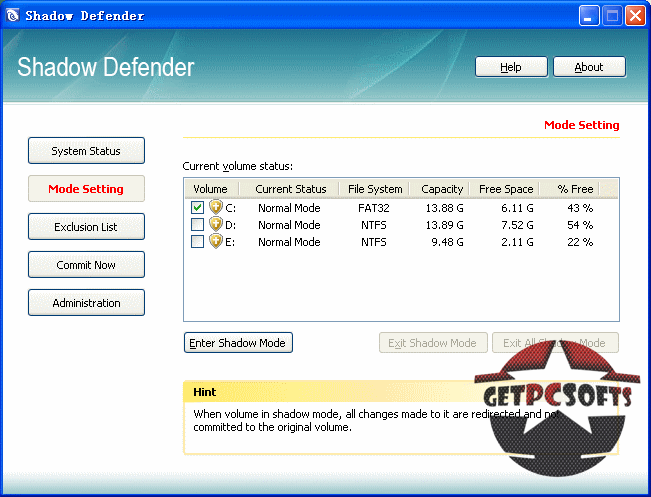Click the 22 % free value
The height and width of the screenshot is (497, 651).
(x=580, y=242)
